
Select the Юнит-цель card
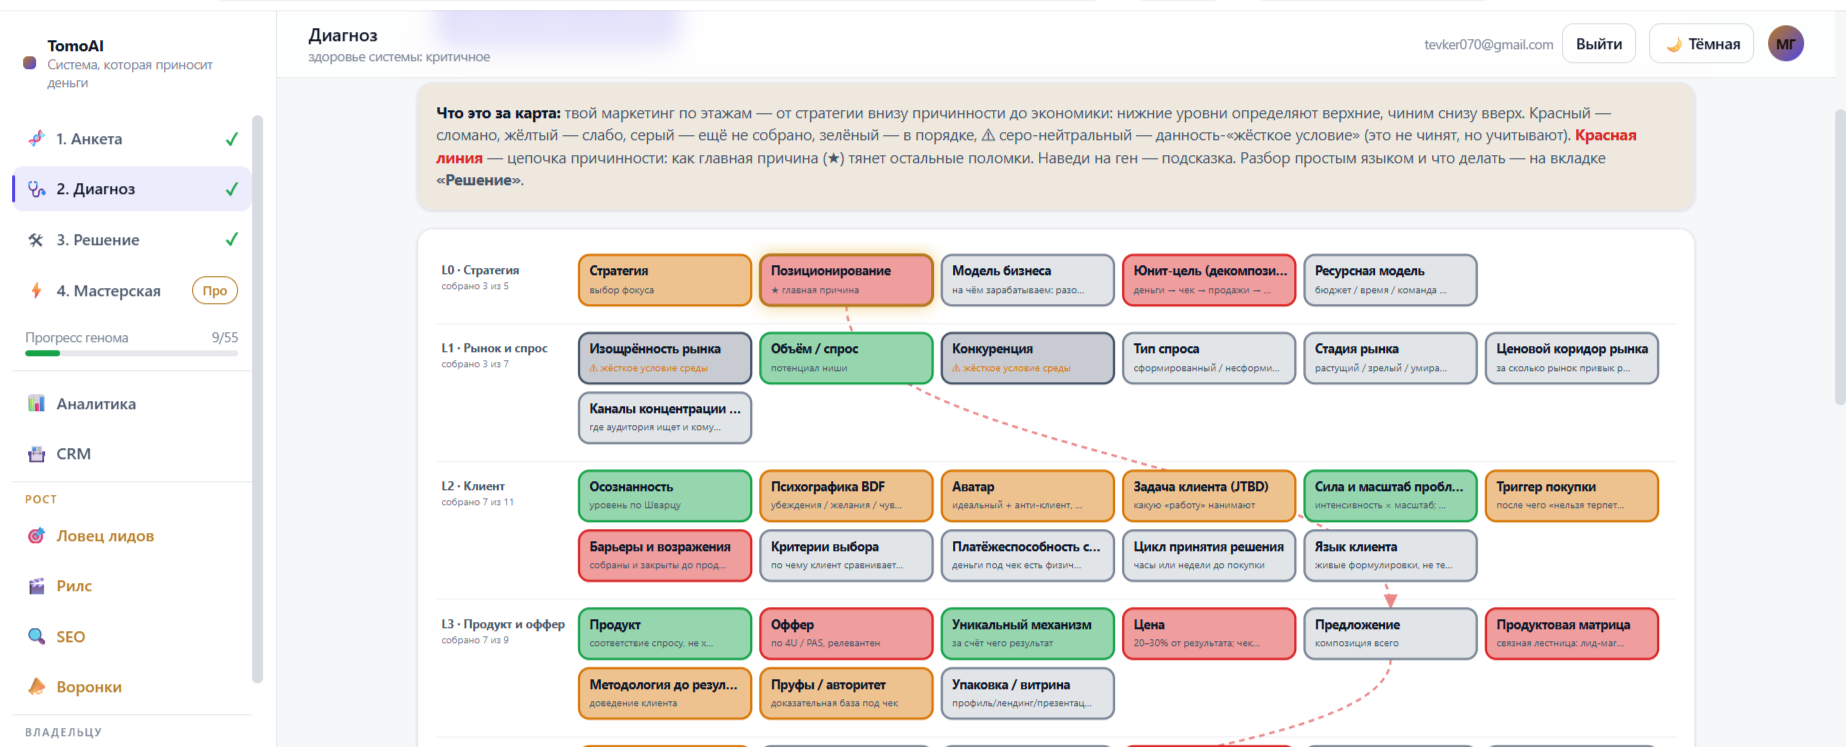(1209, 280)
